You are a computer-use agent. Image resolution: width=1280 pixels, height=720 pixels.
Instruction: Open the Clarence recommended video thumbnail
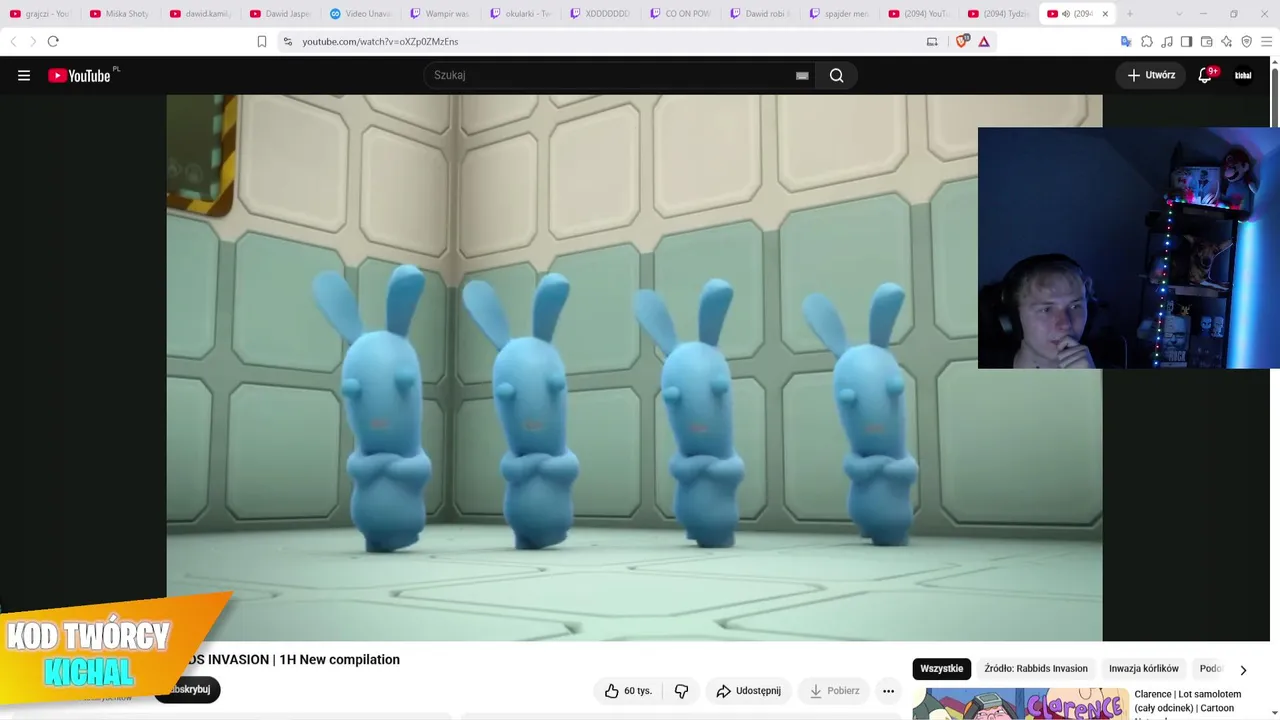click(x=1020, y=704)
